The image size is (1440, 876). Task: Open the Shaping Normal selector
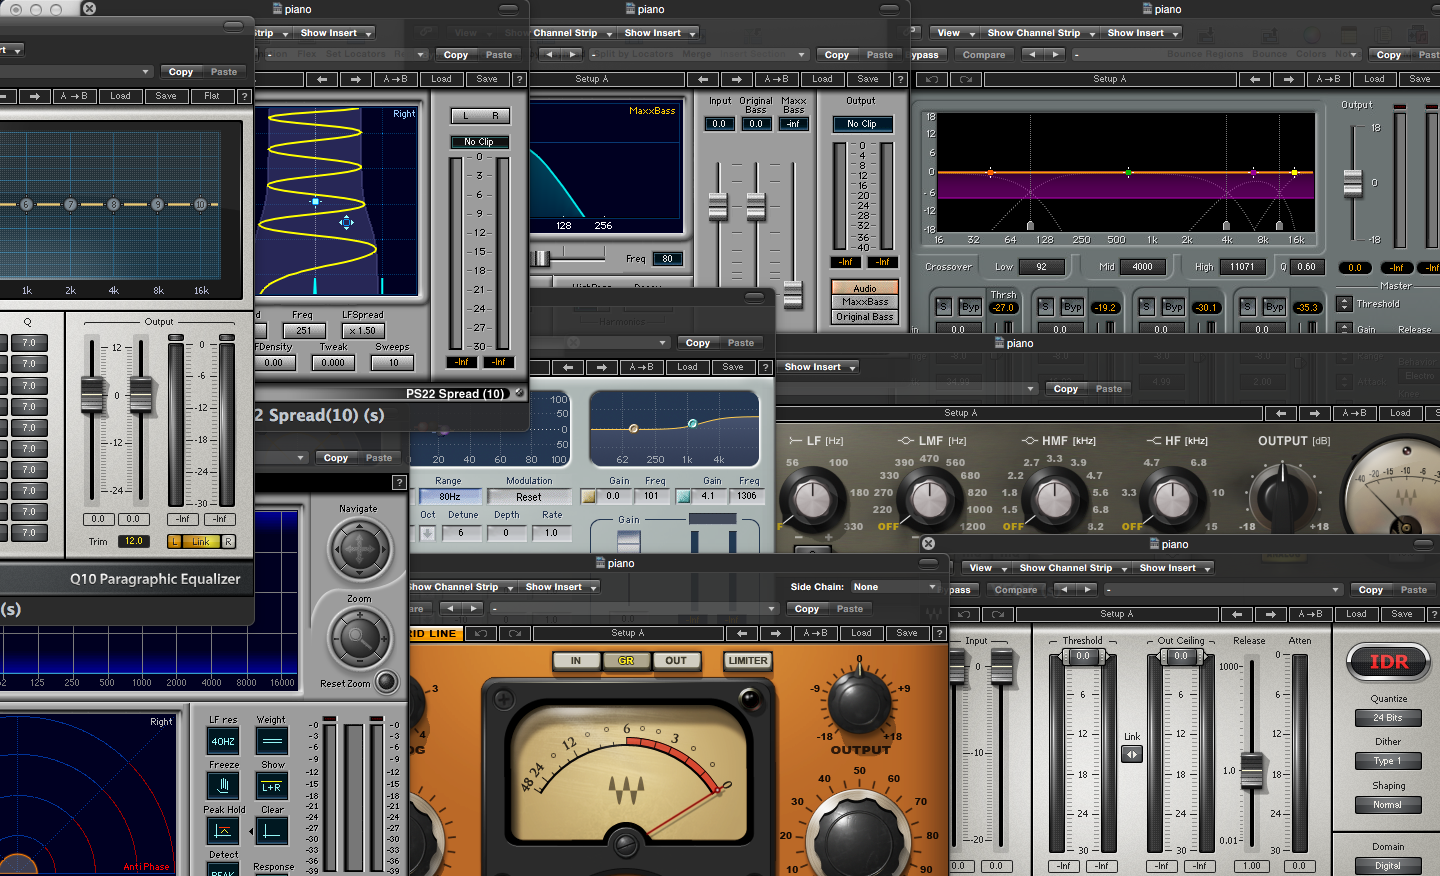(1388, 805)
